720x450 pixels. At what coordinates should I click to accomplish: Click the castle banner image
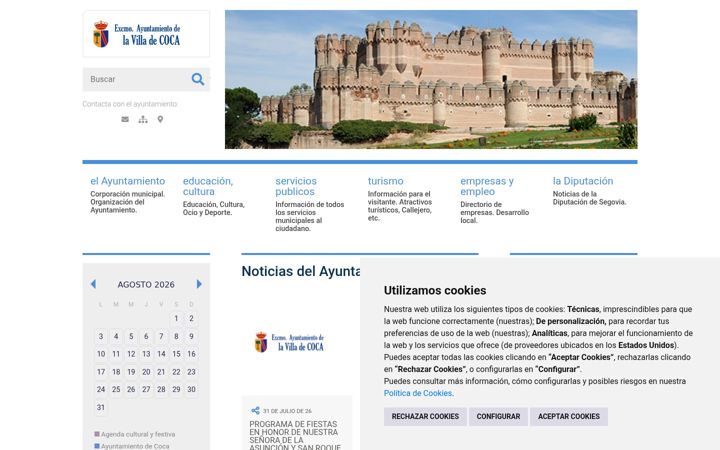[431, 79]
